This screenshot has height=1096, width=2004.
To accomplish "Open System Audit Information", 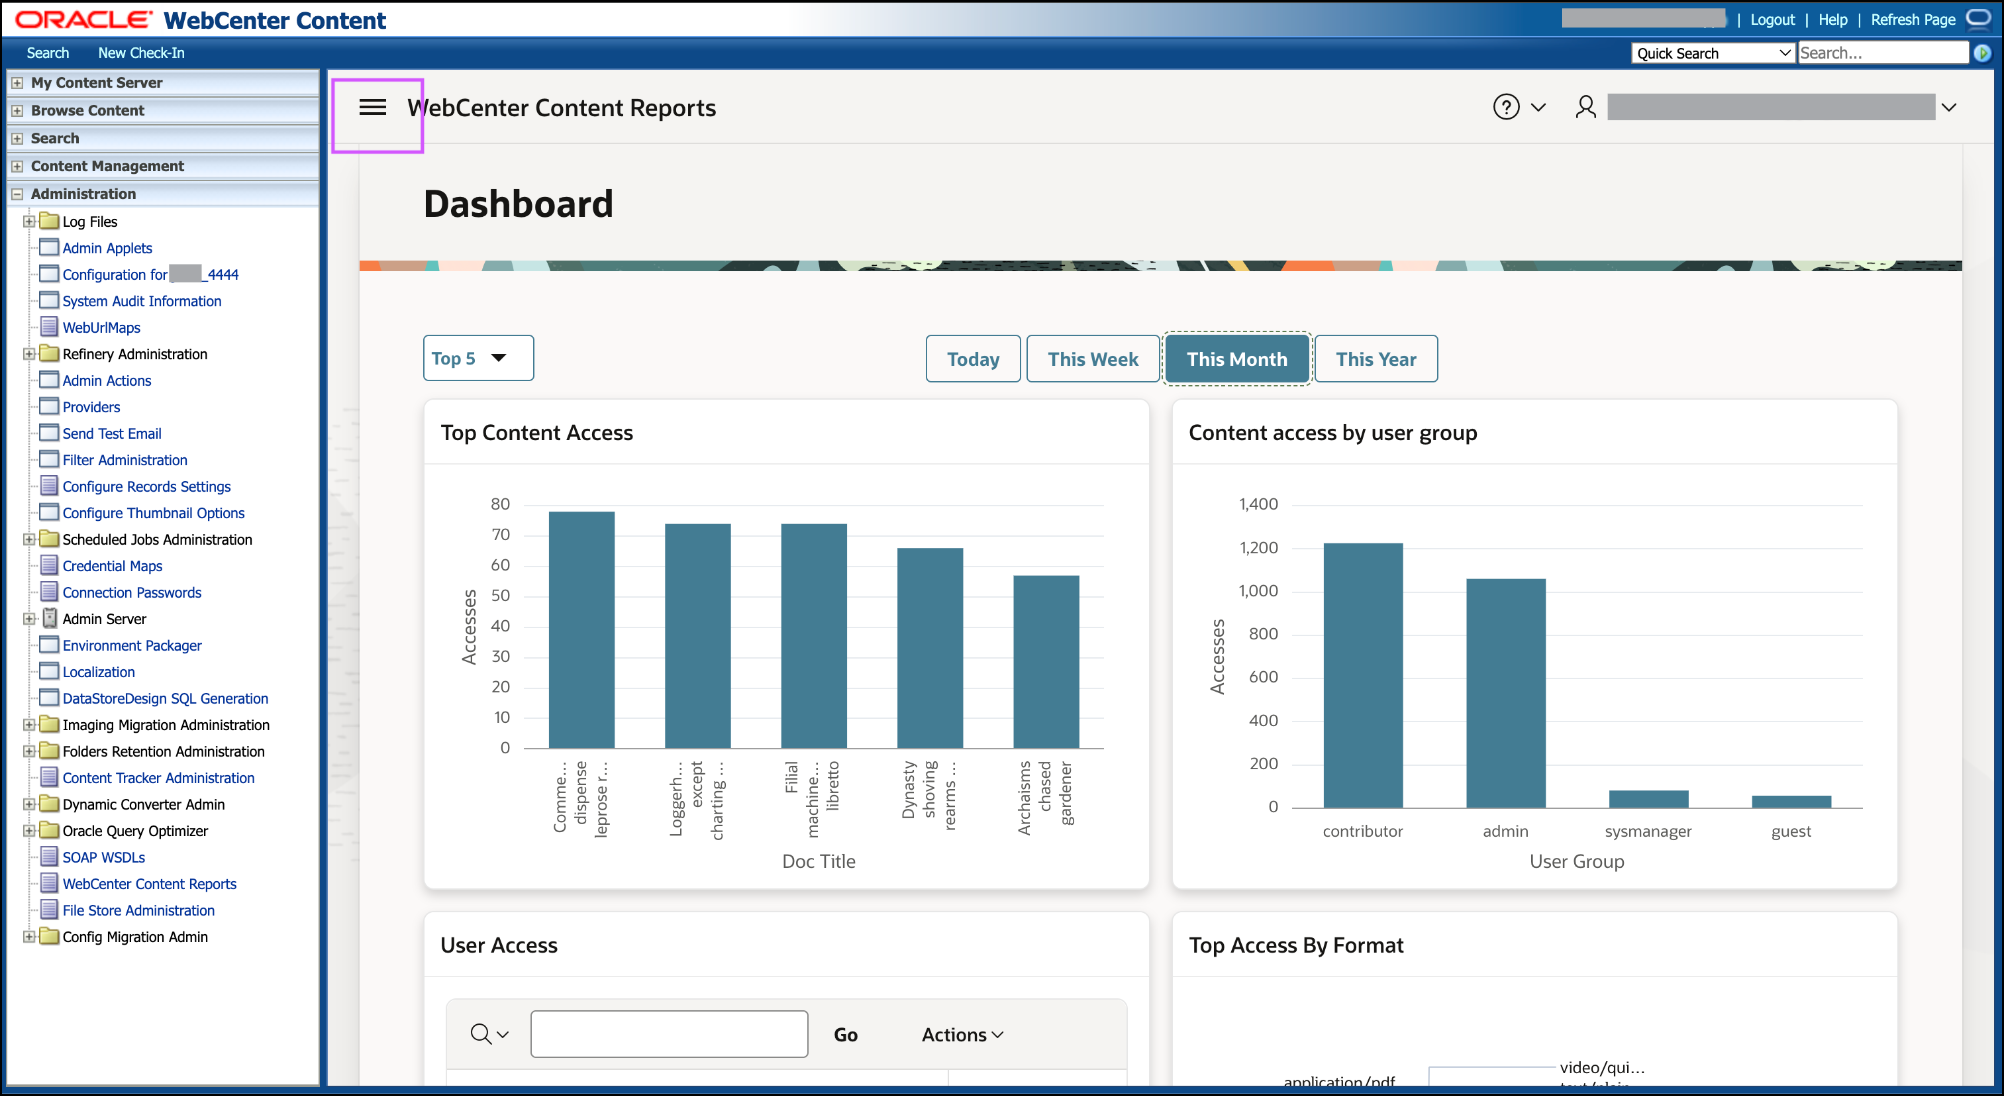I will [142, 301].
